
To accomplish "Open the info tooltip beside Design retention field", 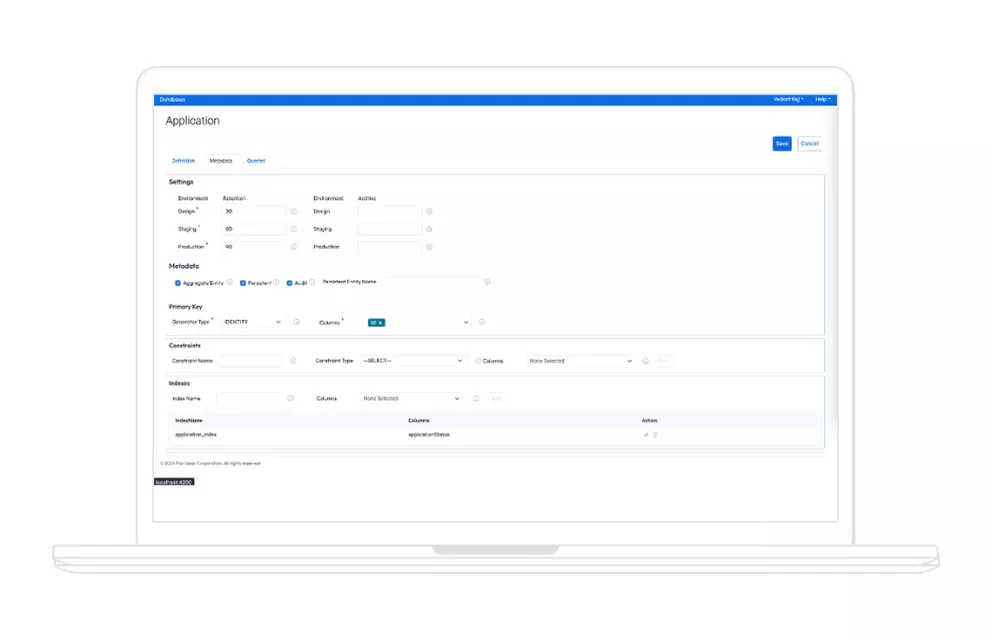I will tap(295, 211).
